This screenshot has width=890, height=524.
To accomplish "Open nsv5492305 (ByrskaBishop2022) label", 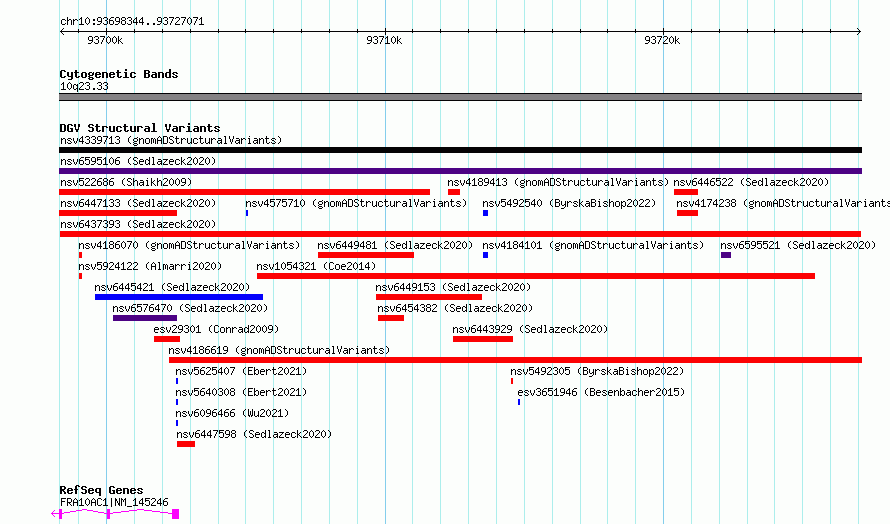I will coord(597,371).
